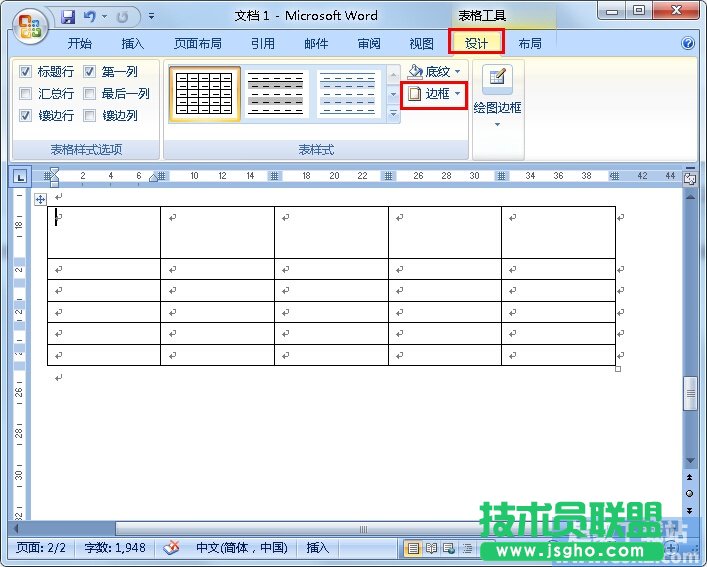Viewport: 707px width, 567px height.
Task: Click the 绘图边框 draw borders icon
Action: tap(497, 79)
